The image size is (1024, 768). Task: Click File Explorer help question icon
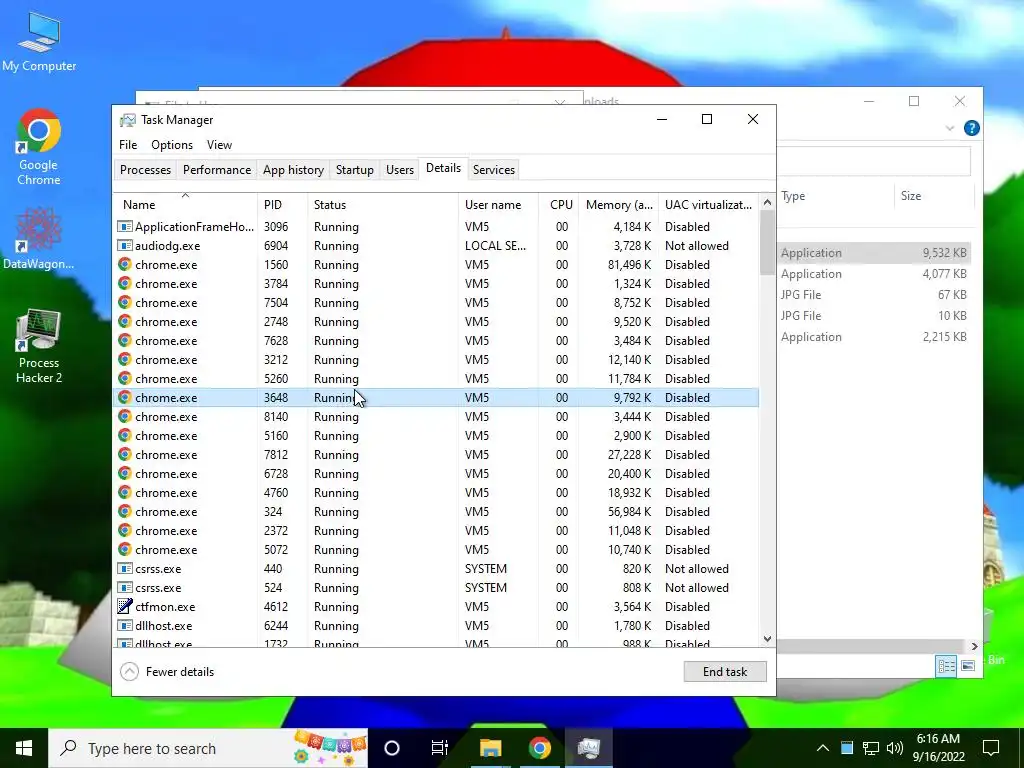(972, 128)
